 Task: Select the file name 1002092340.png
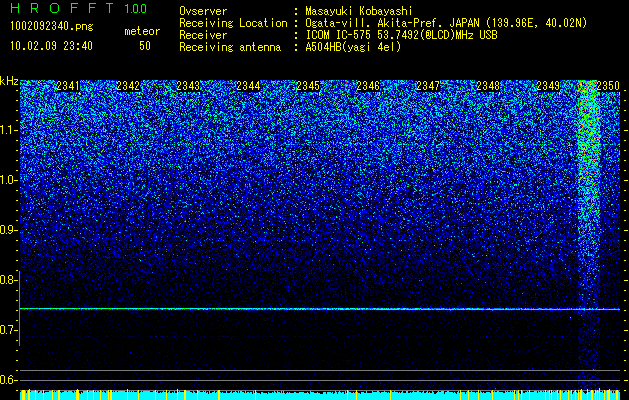pyautogui.click(x=52, y=27)
